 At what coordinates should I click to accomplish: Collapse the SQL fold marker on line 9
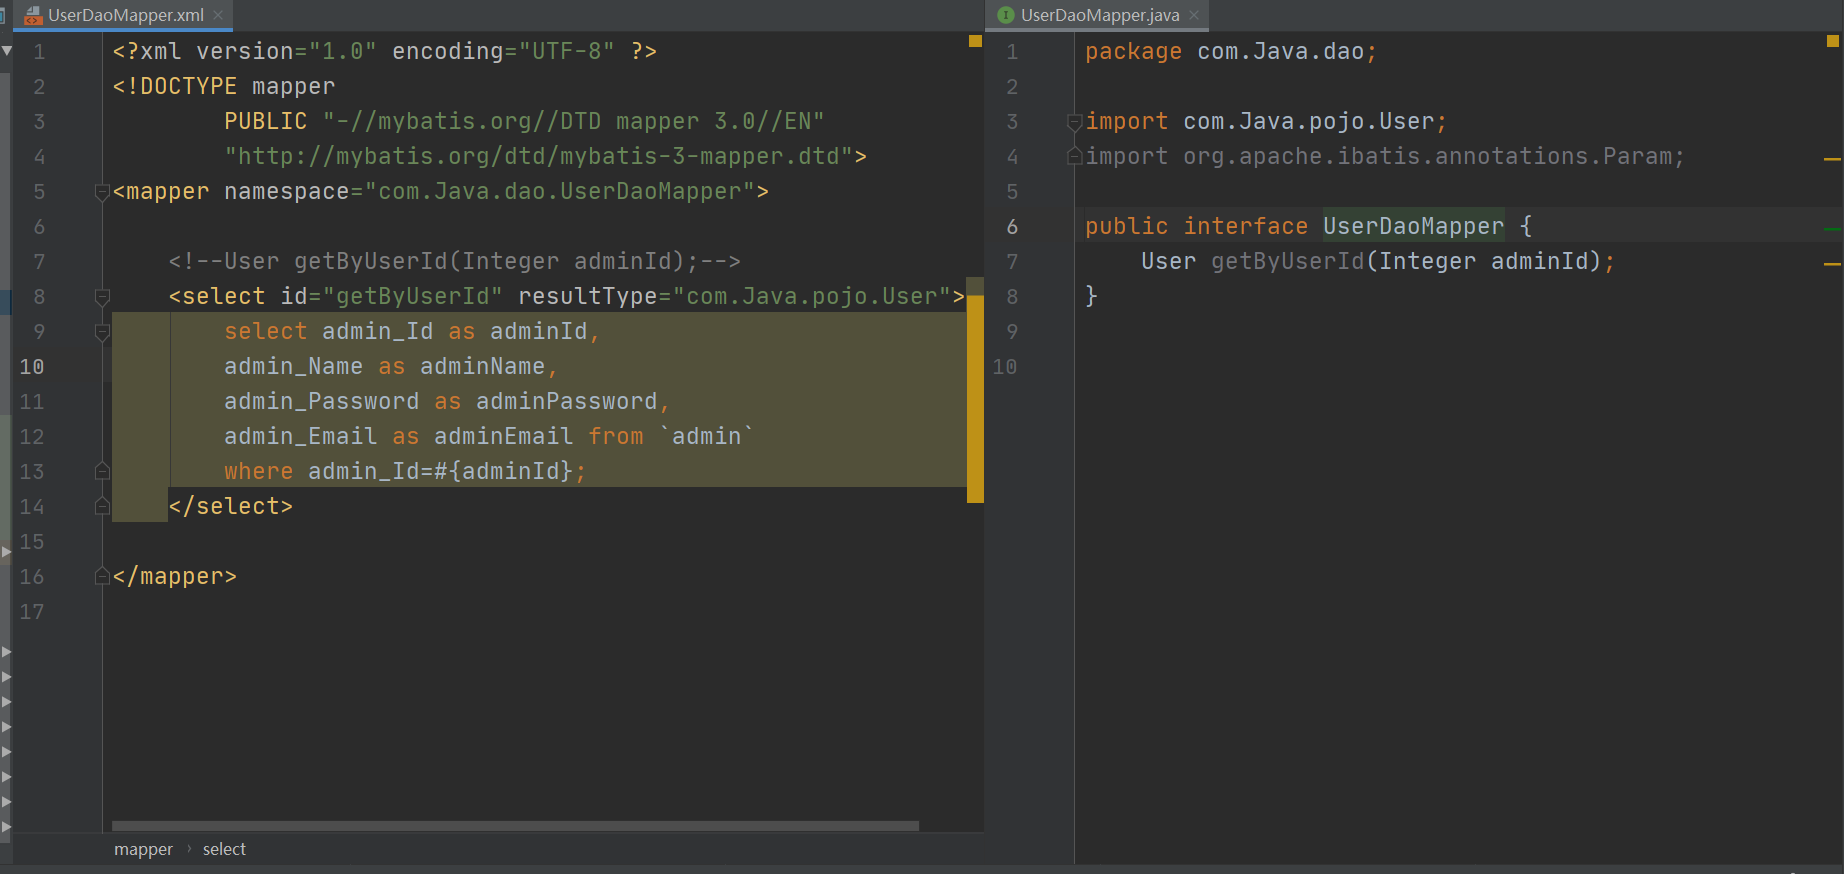click(x=102, y=331)
